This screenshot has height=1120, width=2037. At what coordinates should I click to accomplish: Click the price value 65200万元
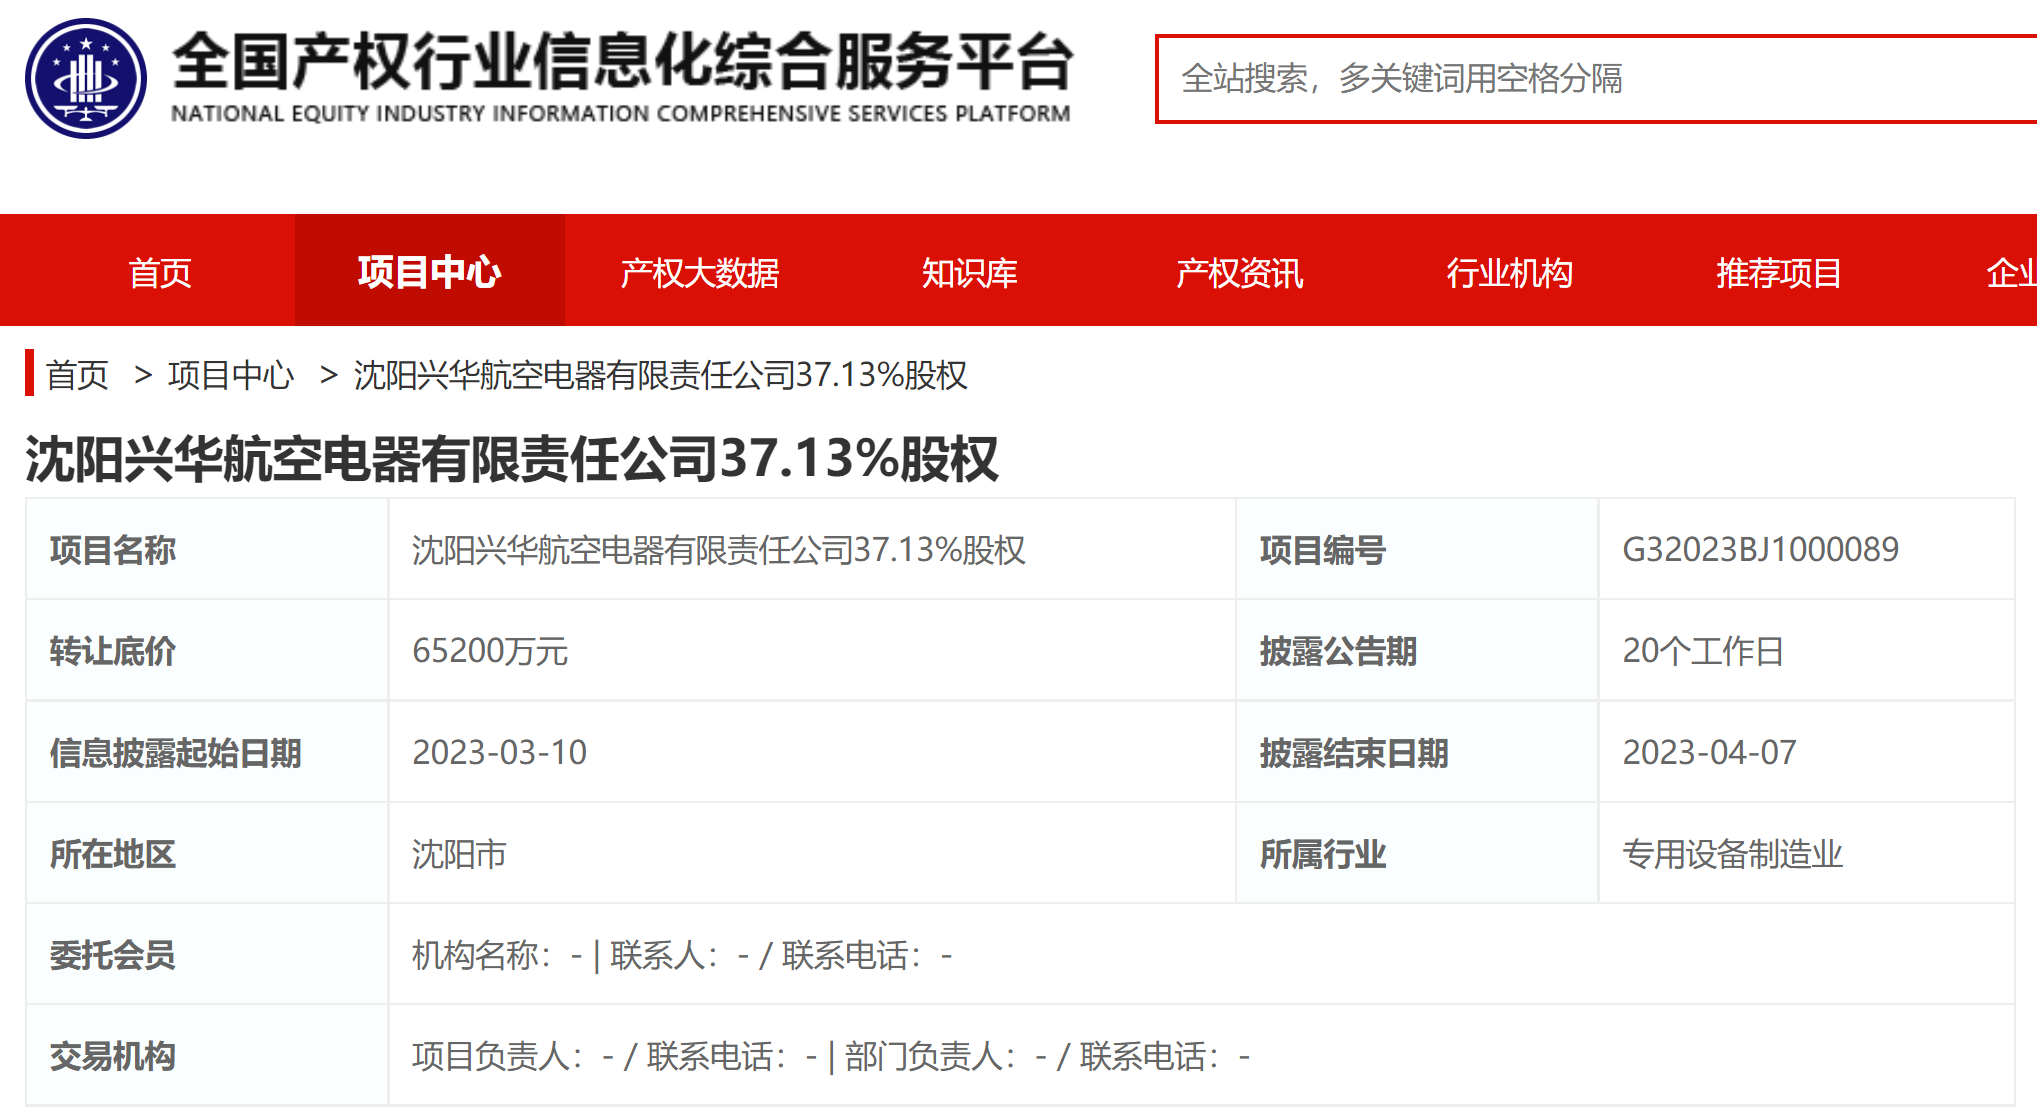click(490, 651)
